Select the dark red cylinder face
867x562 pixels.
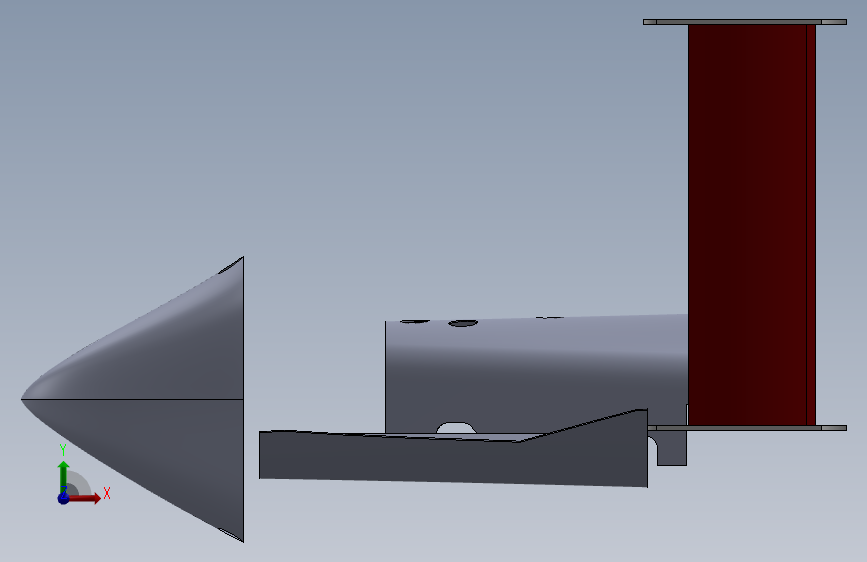tap(751, 225)
